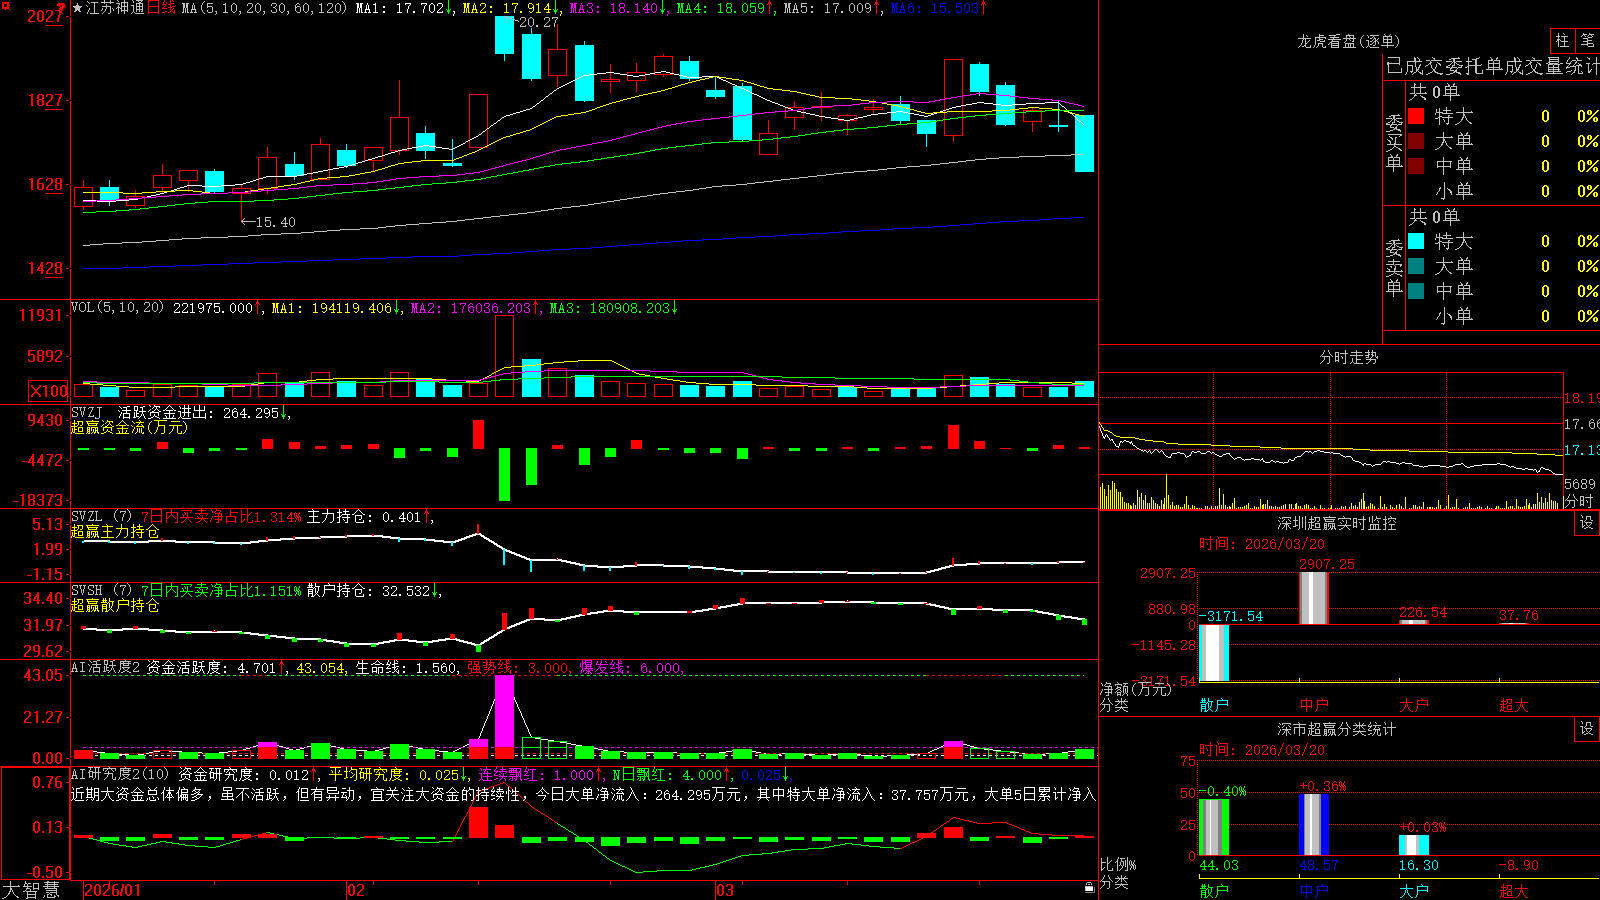1600x900 pixels.
Task: Open 设 settings for 深圳超赢实时监控
Action: [1587, 523]
